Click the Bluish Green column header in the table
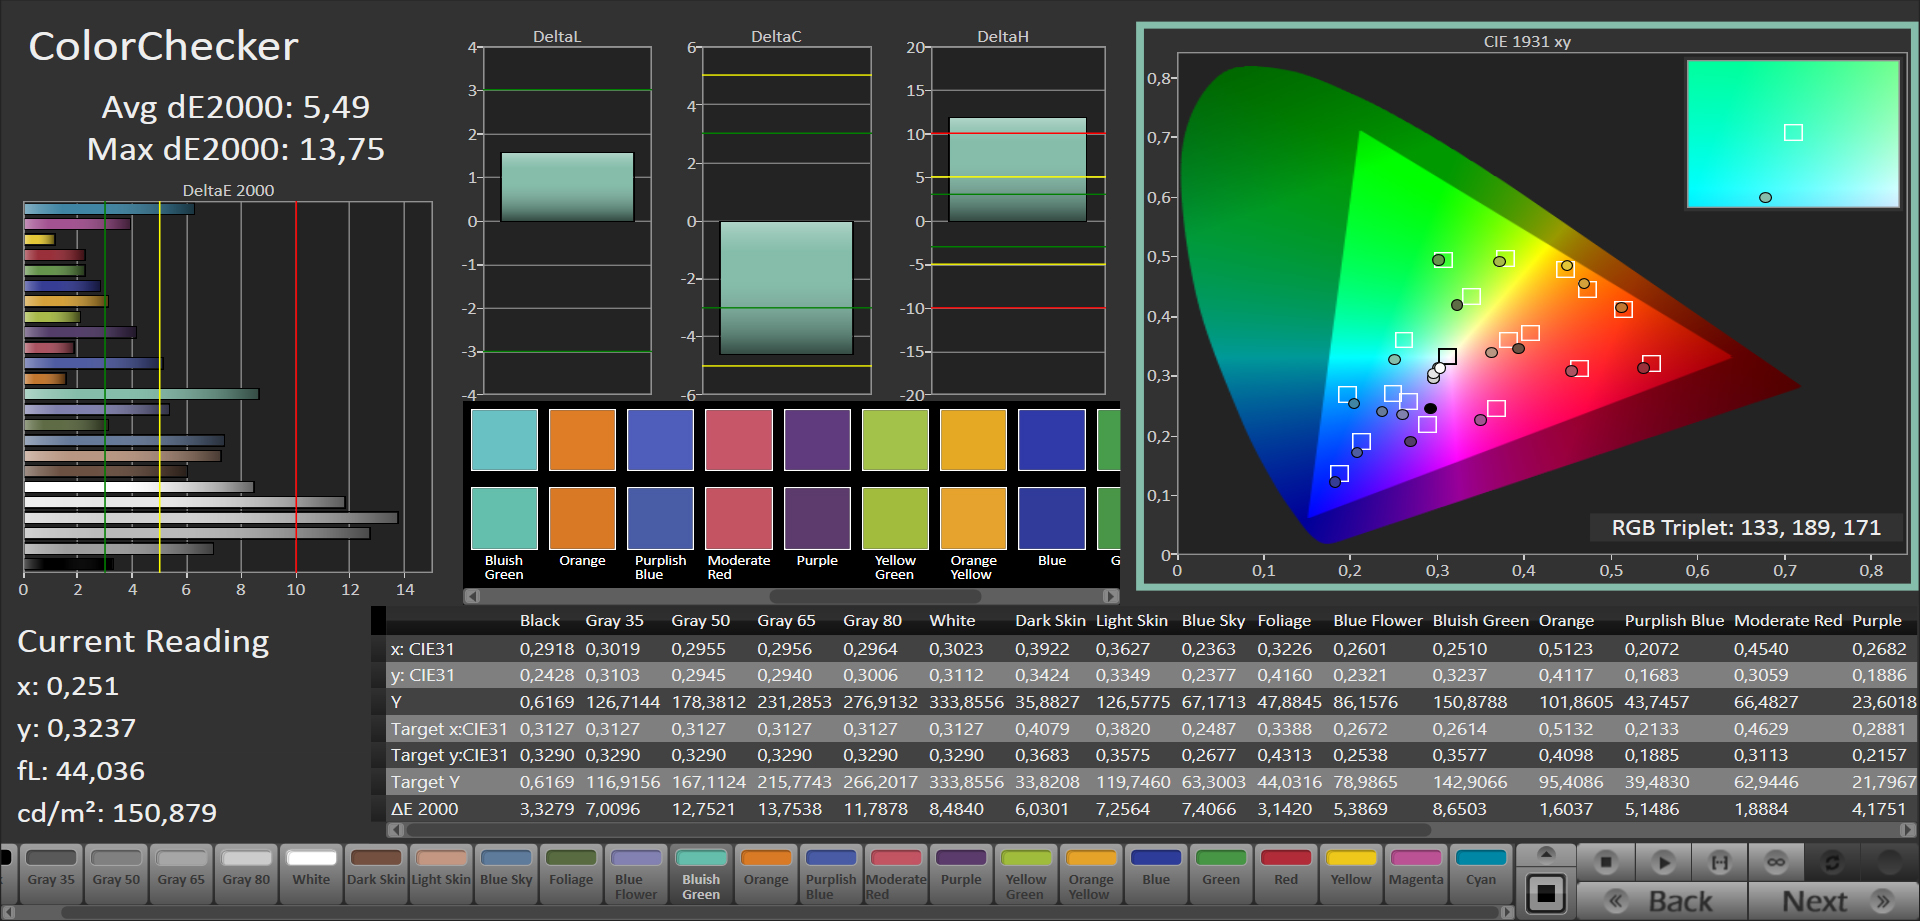Image resolution: width=1920 pixels, height=921 pixels. pyautogui.click(x=1480, y=621)
